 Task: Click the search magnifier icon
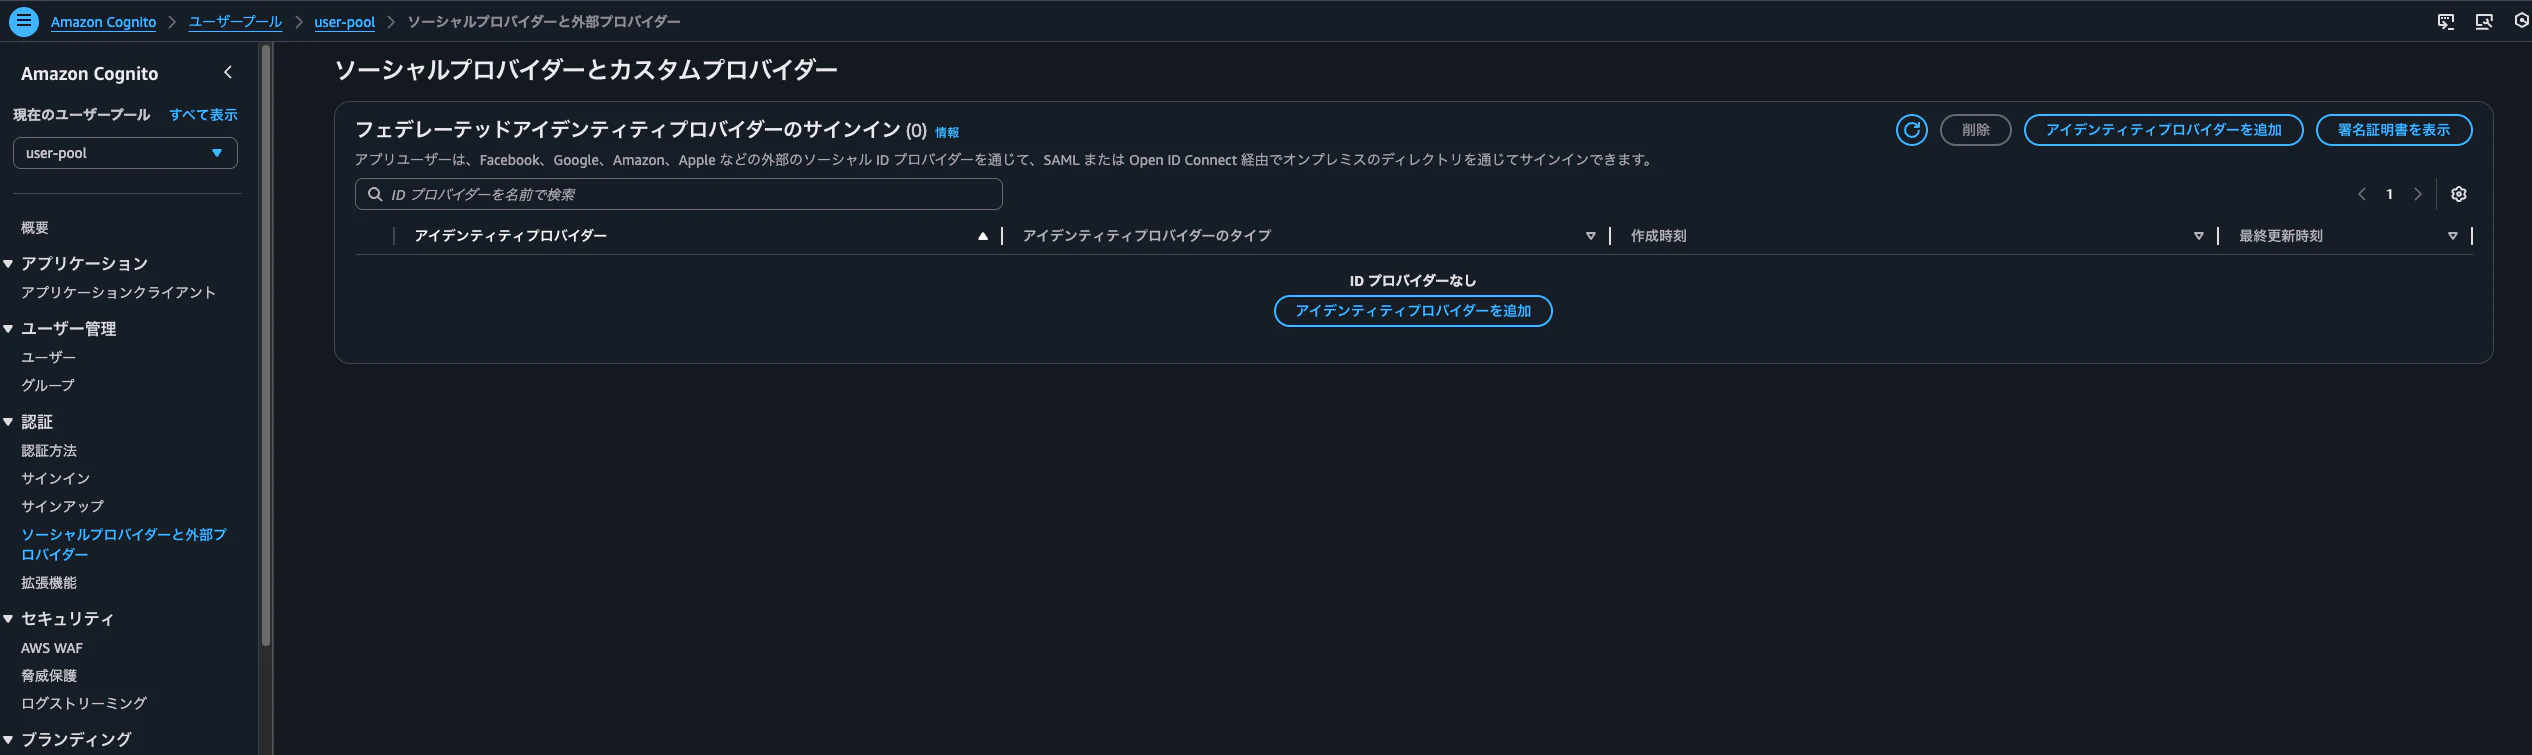(375, 194)
